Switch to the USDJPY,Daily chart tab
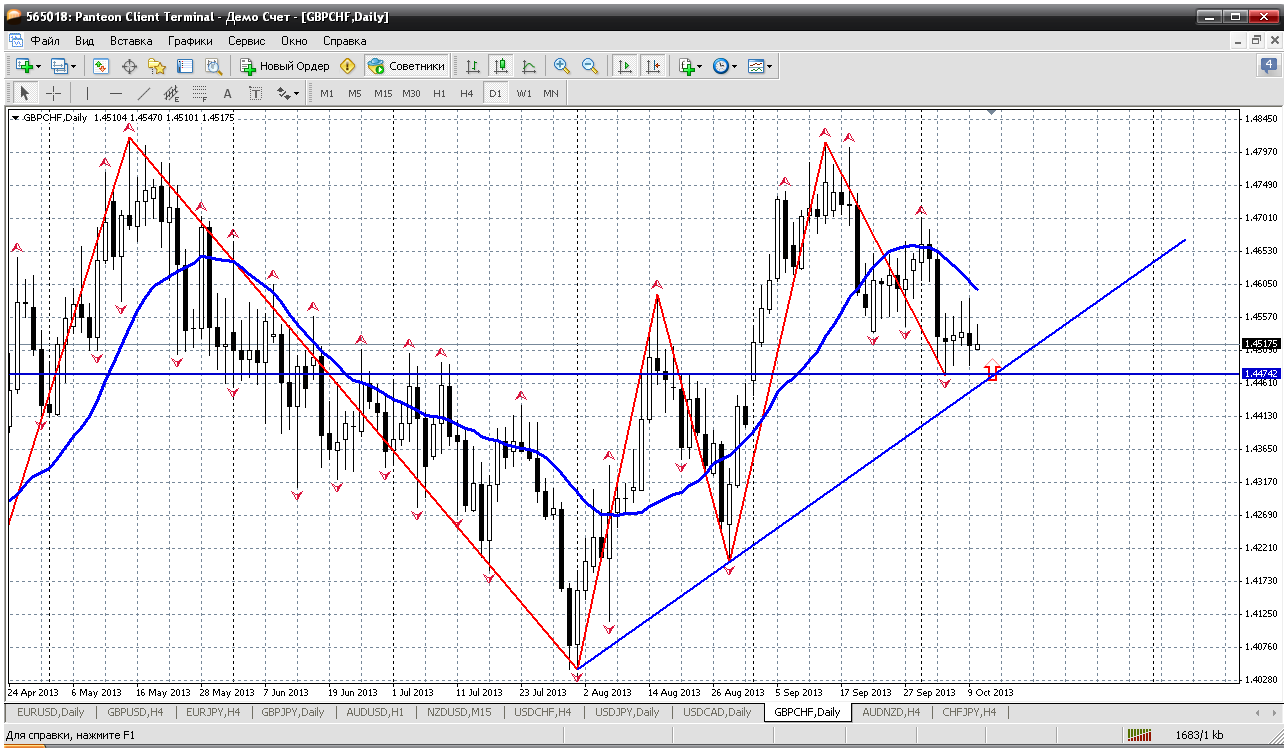This screenshot has height=748, width=1288. [628, 712]
